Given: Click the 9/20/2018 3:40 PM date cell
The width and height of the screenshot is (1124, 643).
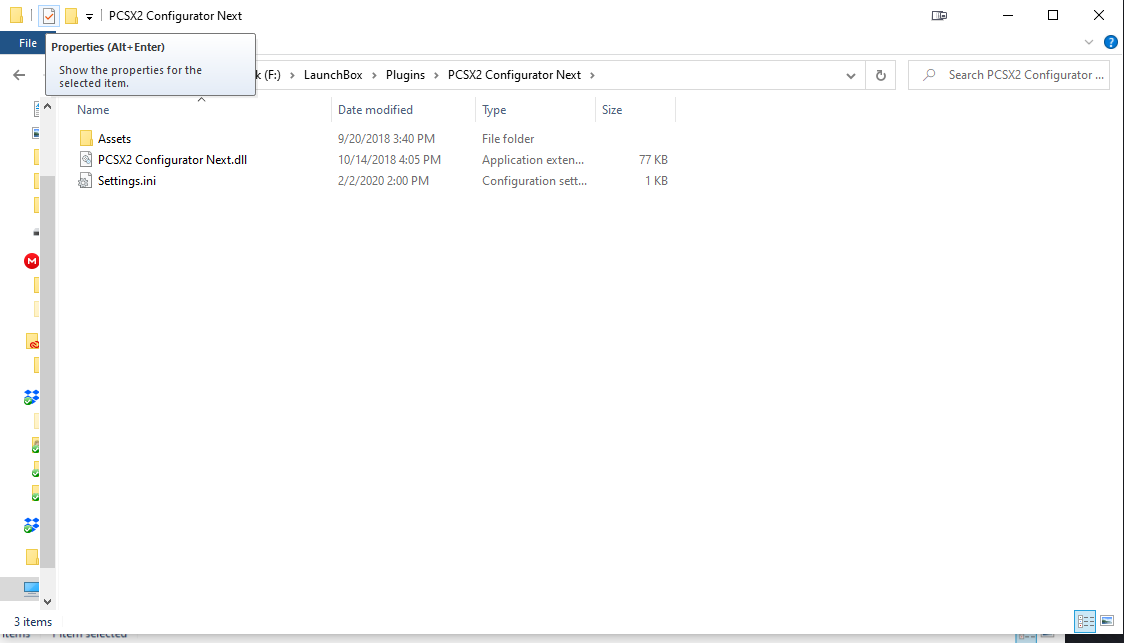Looking at the screenshot, I should coord(386,138).
